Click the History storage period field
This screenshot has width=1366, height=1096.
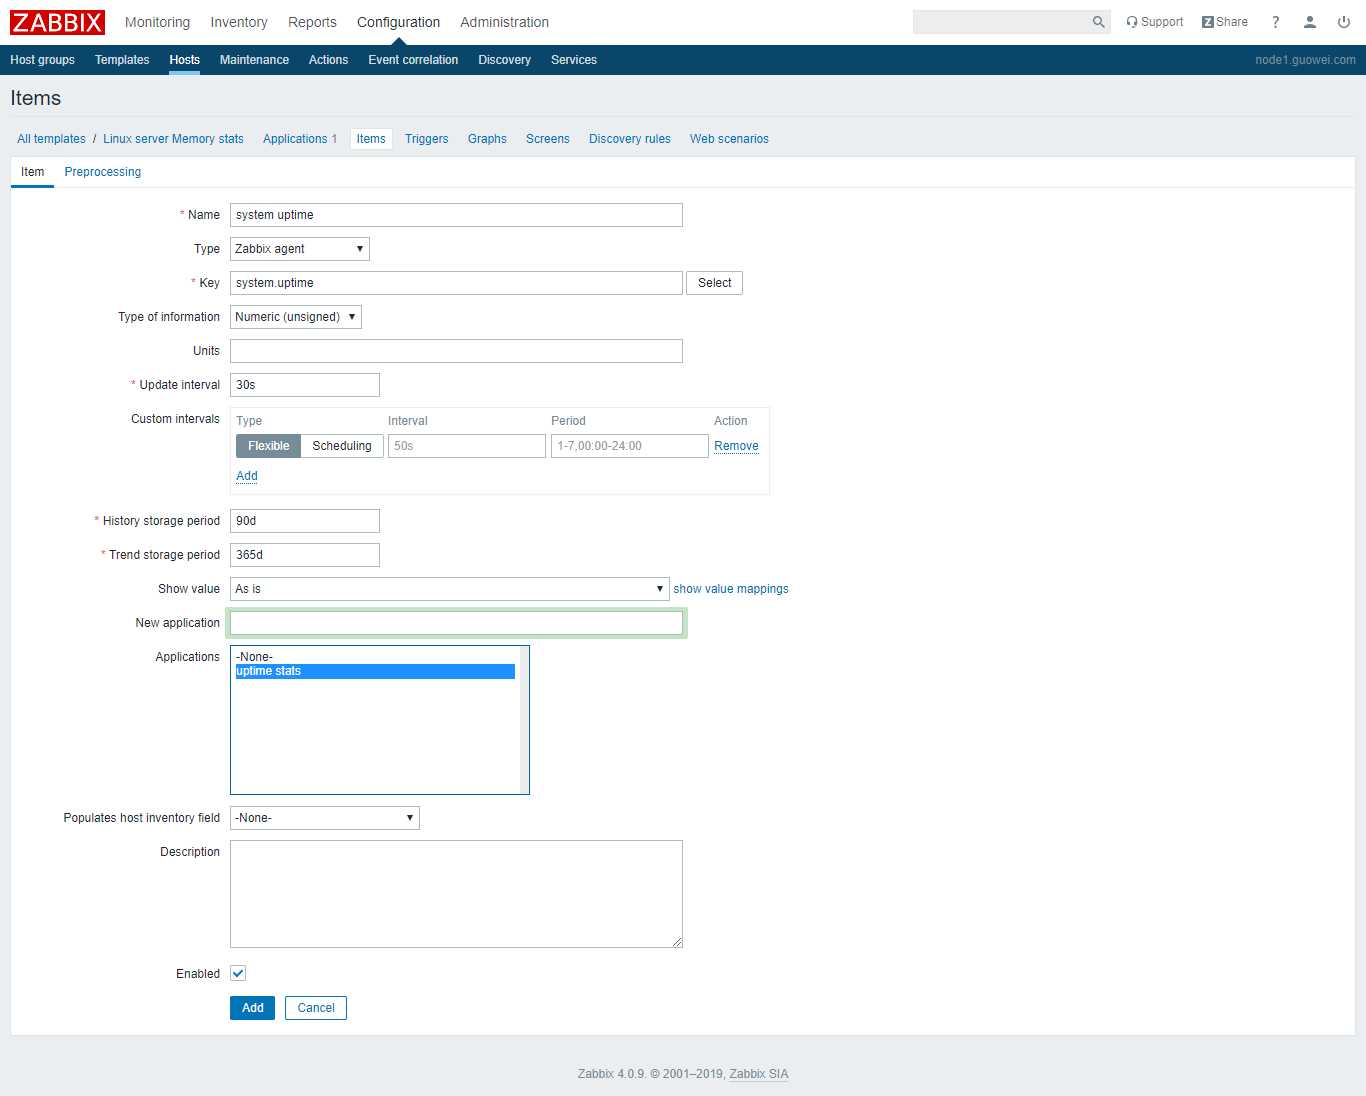tap(305, 521)
